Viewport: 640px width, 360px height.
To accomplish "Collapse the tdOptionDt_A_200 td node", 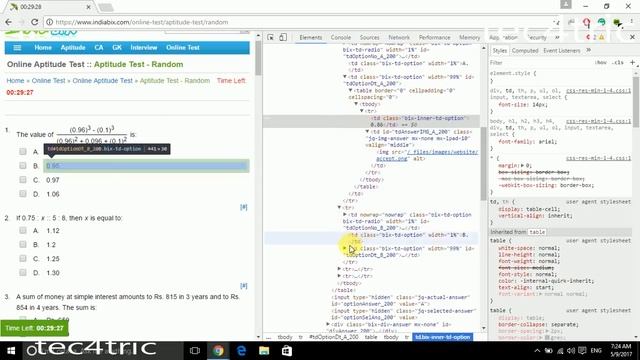I will pos(344,76).
